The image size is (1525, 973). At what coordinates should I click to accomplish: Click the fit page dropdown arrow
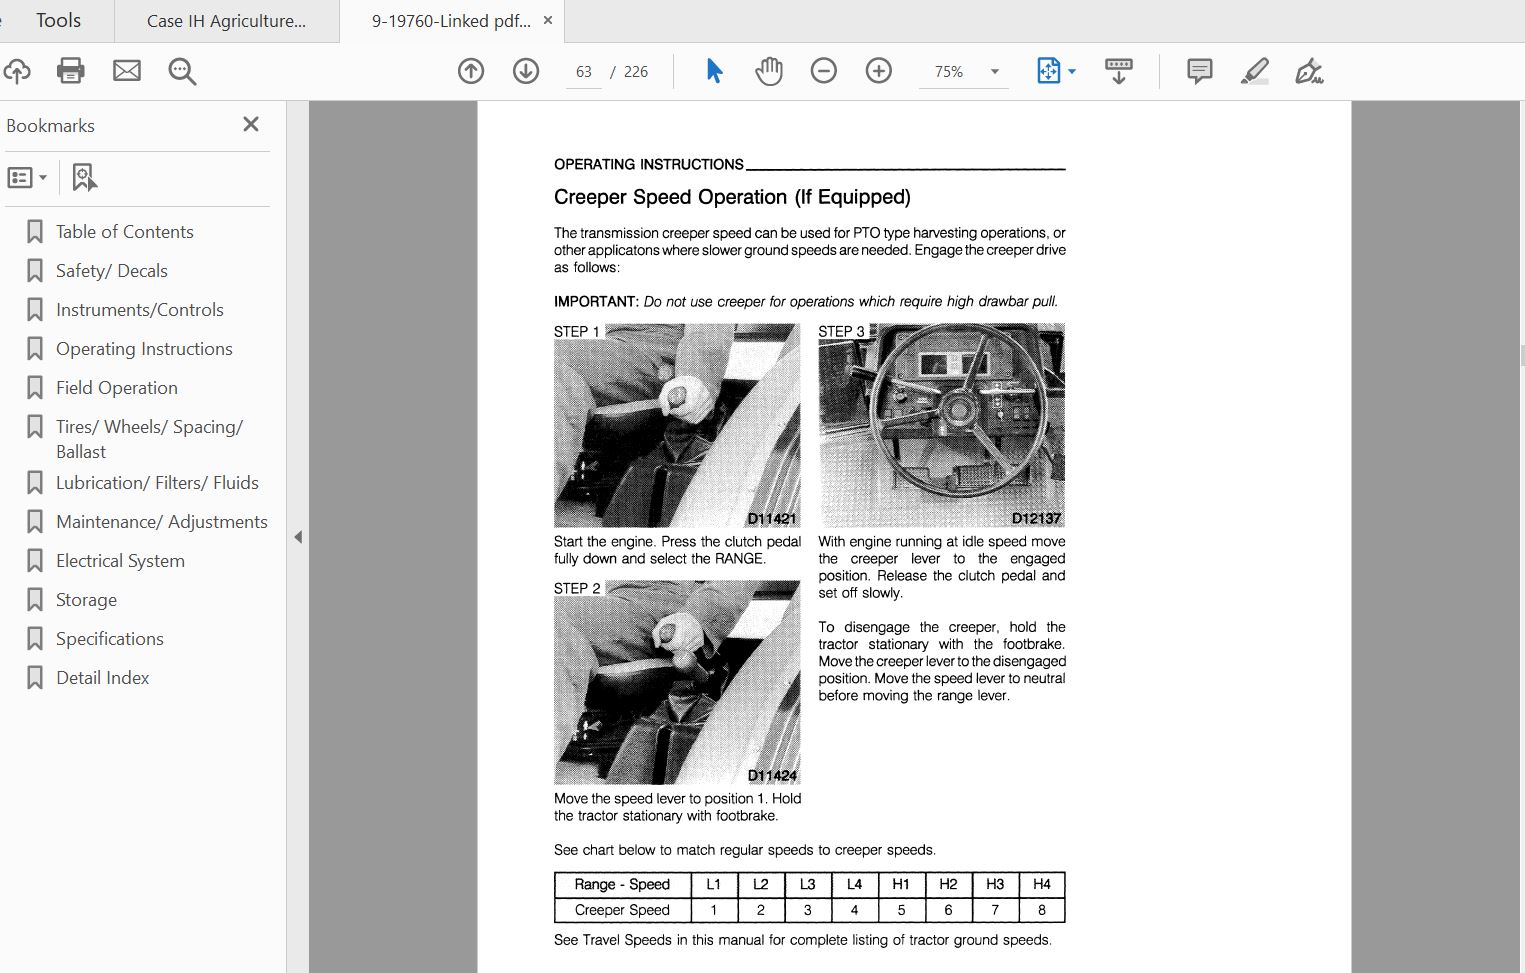pyautogui.click(x=1072, y=72)
